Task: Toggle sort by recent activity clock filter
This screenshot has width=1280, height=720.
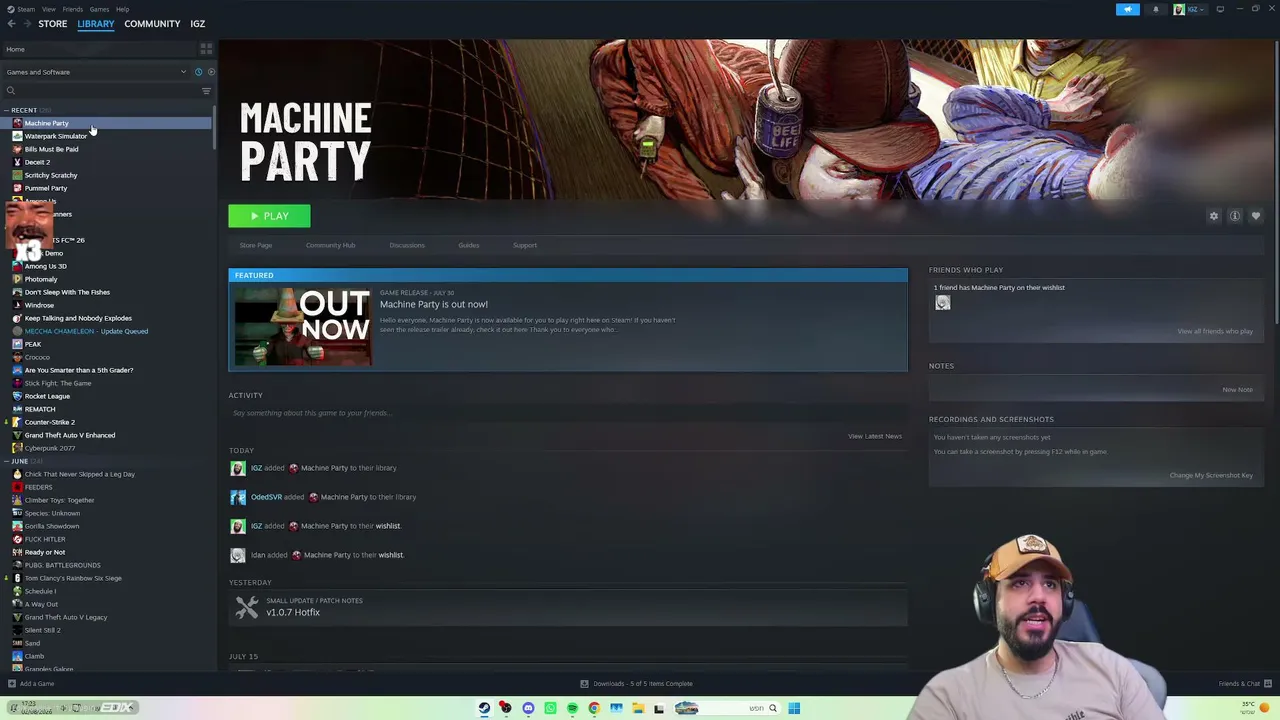Action: pyautogui.click(x=198, y=72)
